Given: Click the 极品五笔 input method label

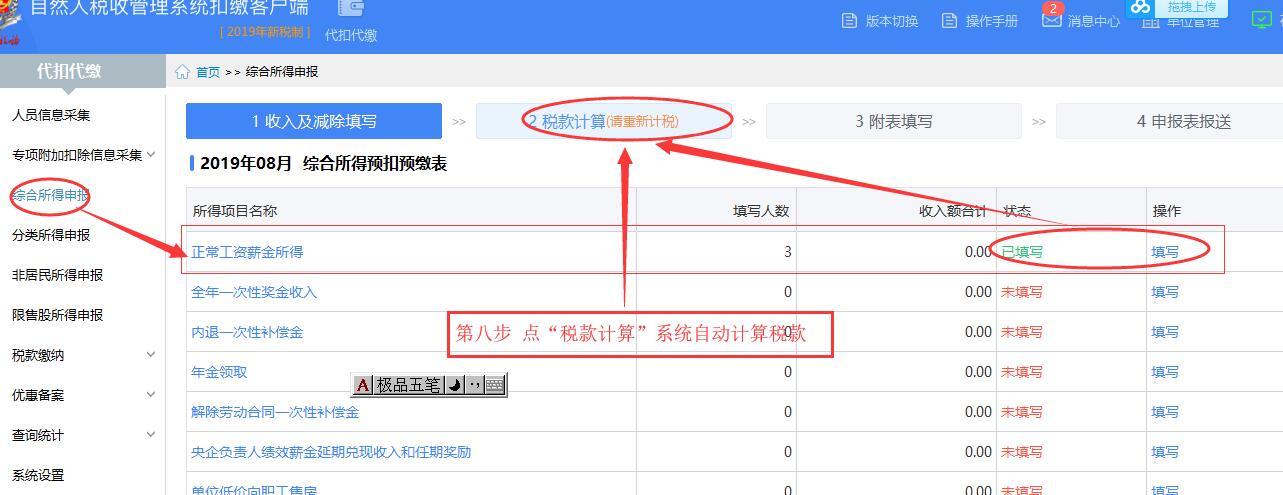Looking at the screenshot, I should coord(408,385).
